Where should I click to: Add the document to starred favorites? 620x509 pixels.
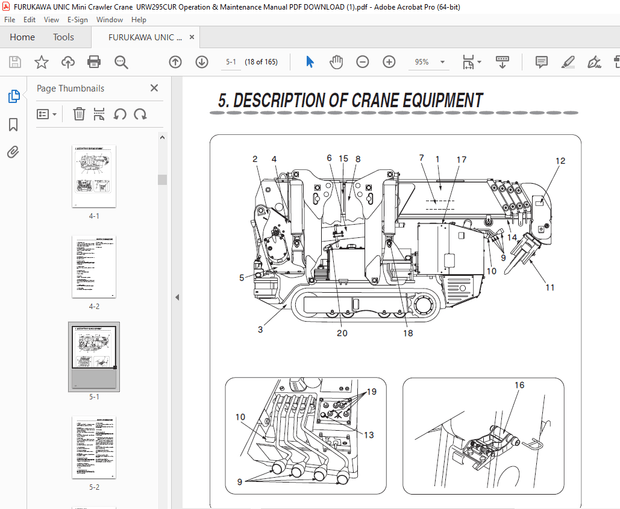pyautogui.click(x=42, y=62)
